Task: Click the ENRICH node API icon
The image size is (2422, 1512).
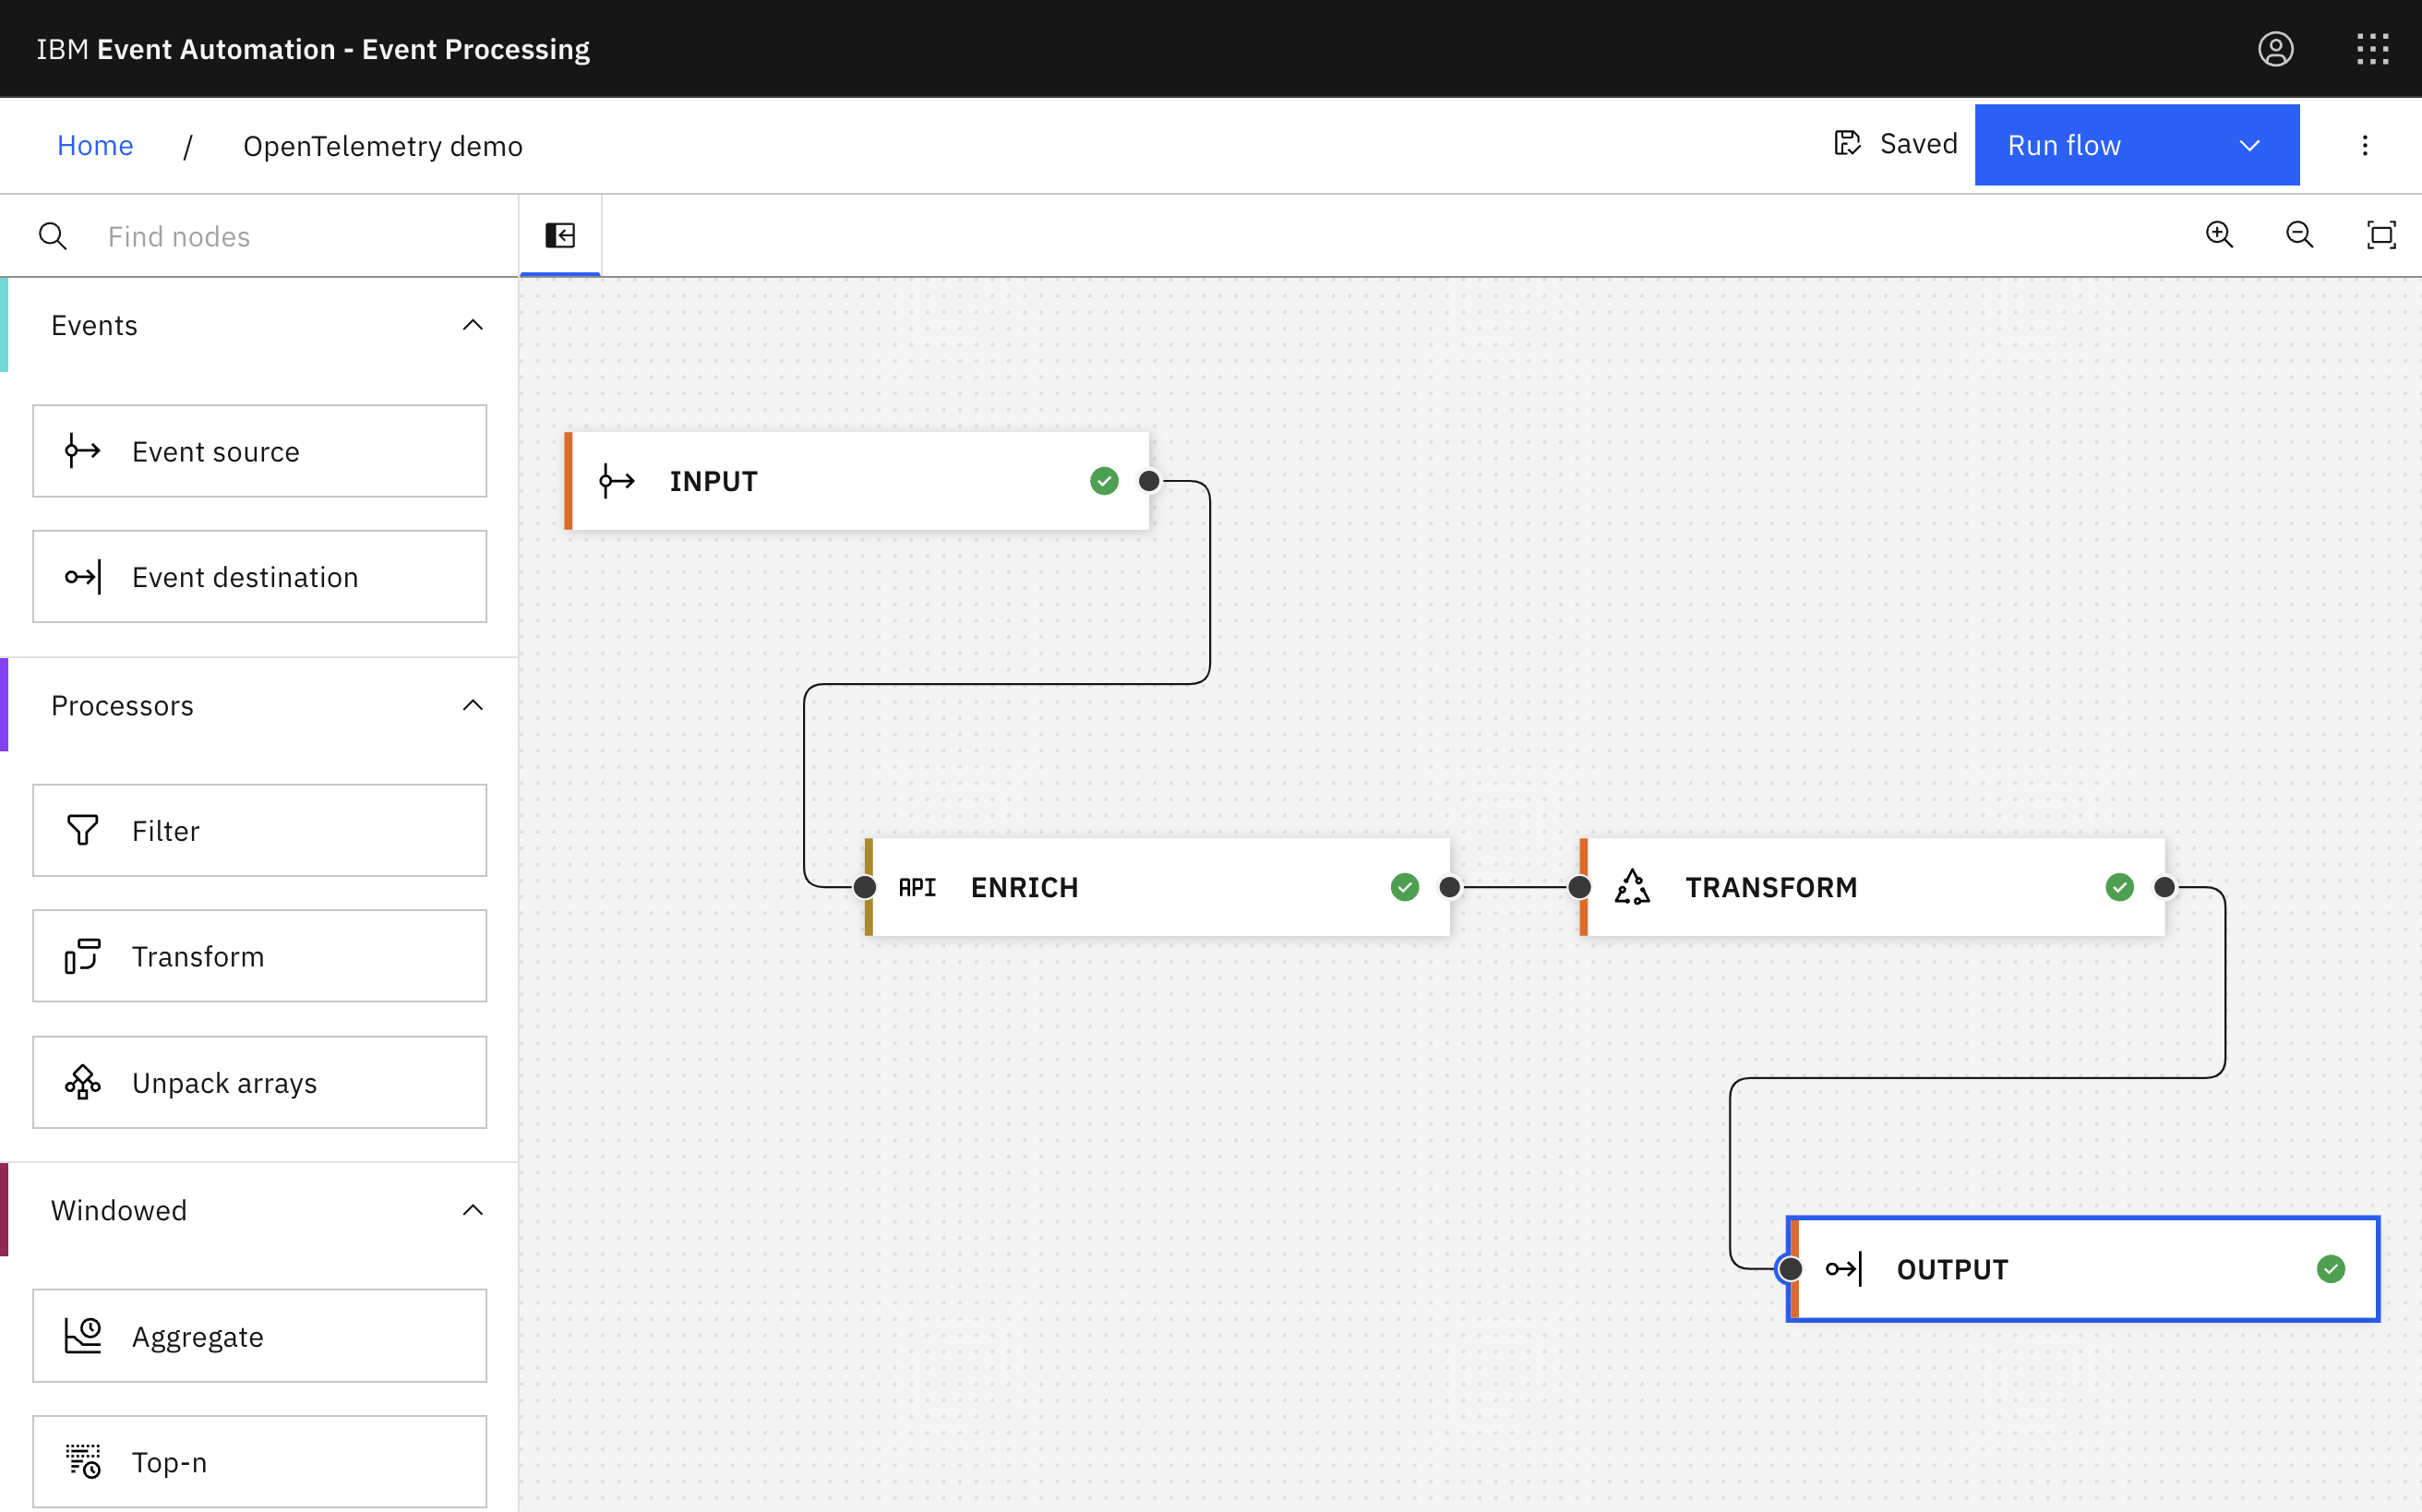Action: [917, 887]
